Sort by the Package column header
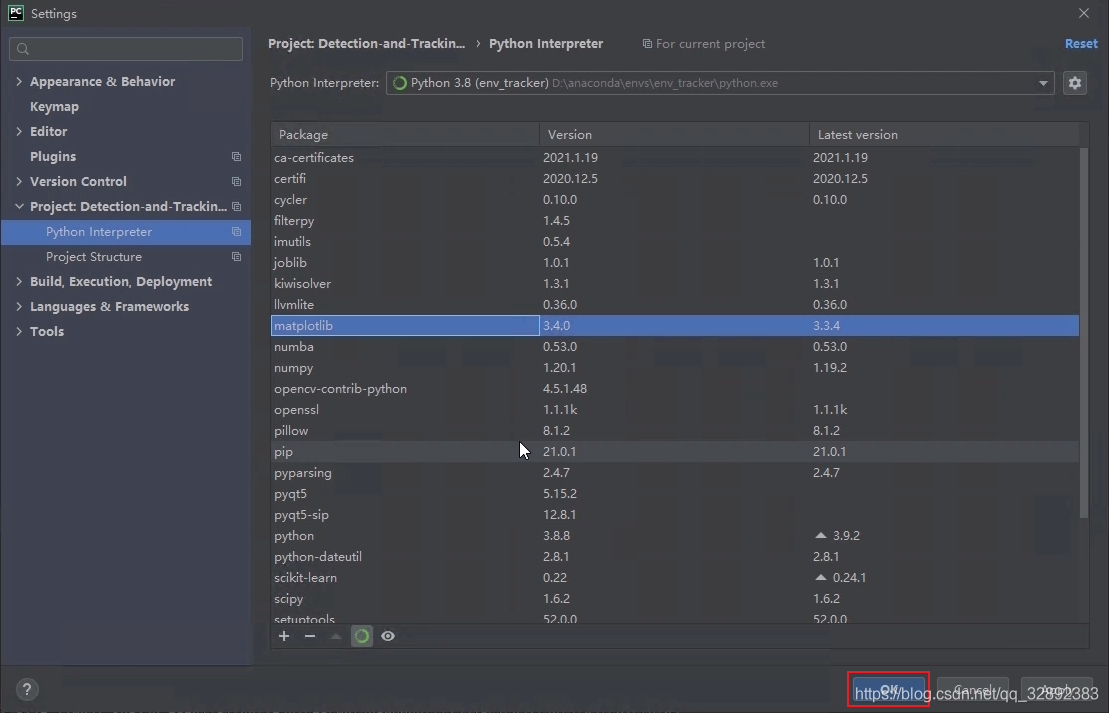The height and width of the screenshot is (713, 1109). (x=405, y=134)
